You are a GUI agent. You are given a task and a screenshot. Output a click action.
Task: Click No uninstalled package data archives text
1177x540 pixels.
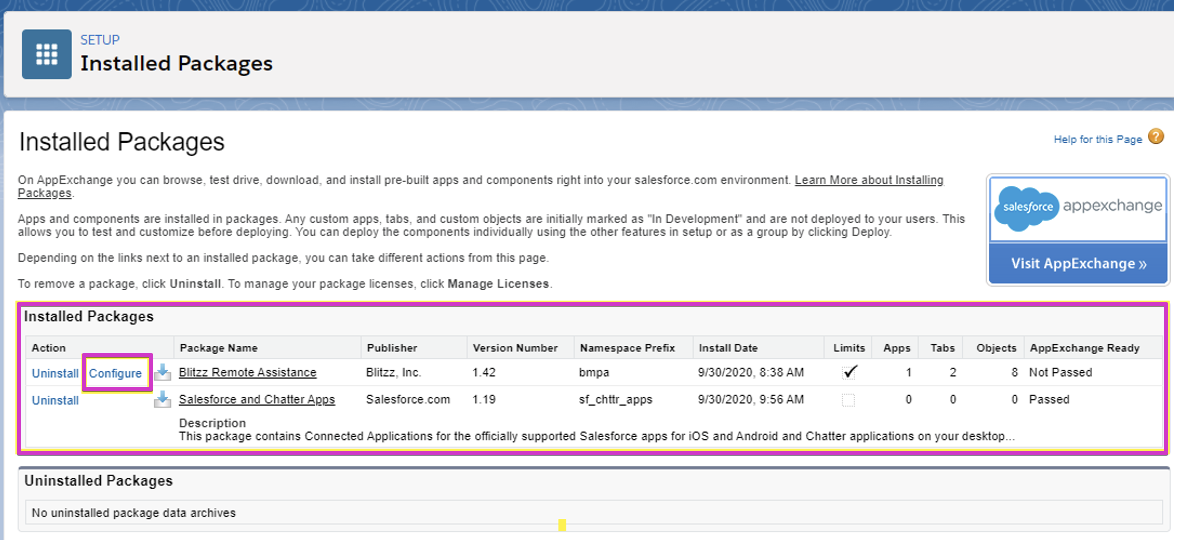tap(134, 513)
